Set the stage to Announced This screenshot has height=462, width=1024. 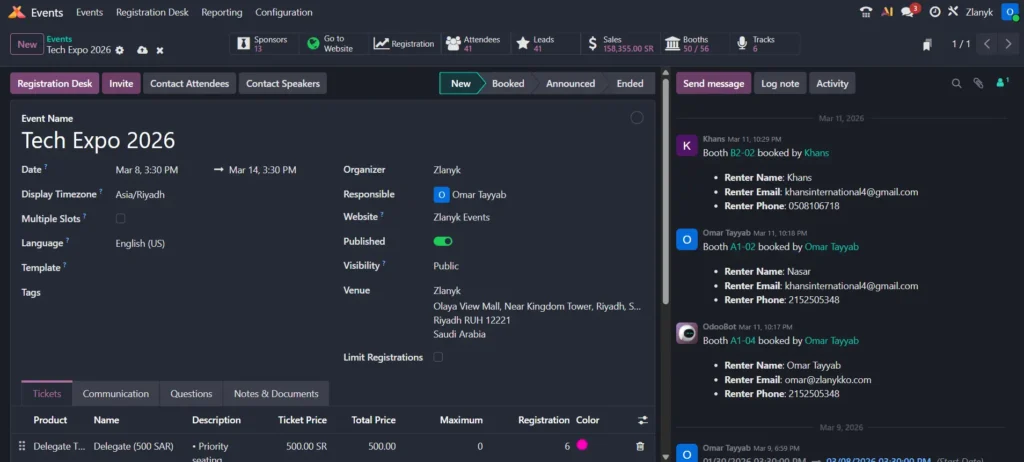pos(570,84)
